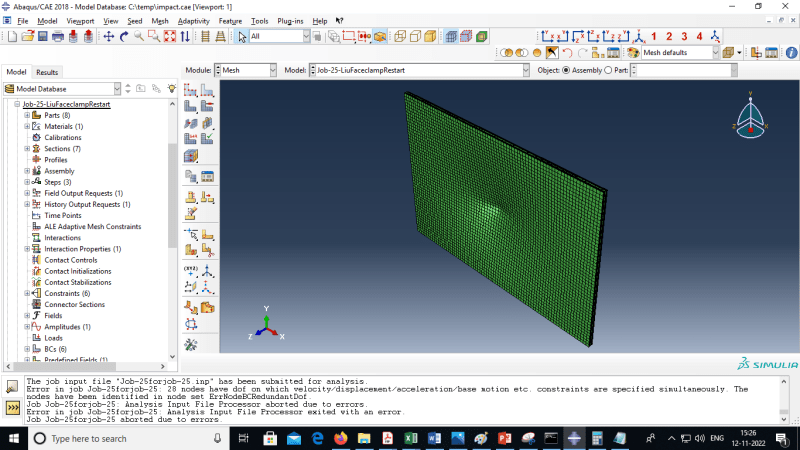This screenshot has width=800, height=450.
Task: Open the color code palette icon
Action: pyautogui.click(x=633, y=53)
